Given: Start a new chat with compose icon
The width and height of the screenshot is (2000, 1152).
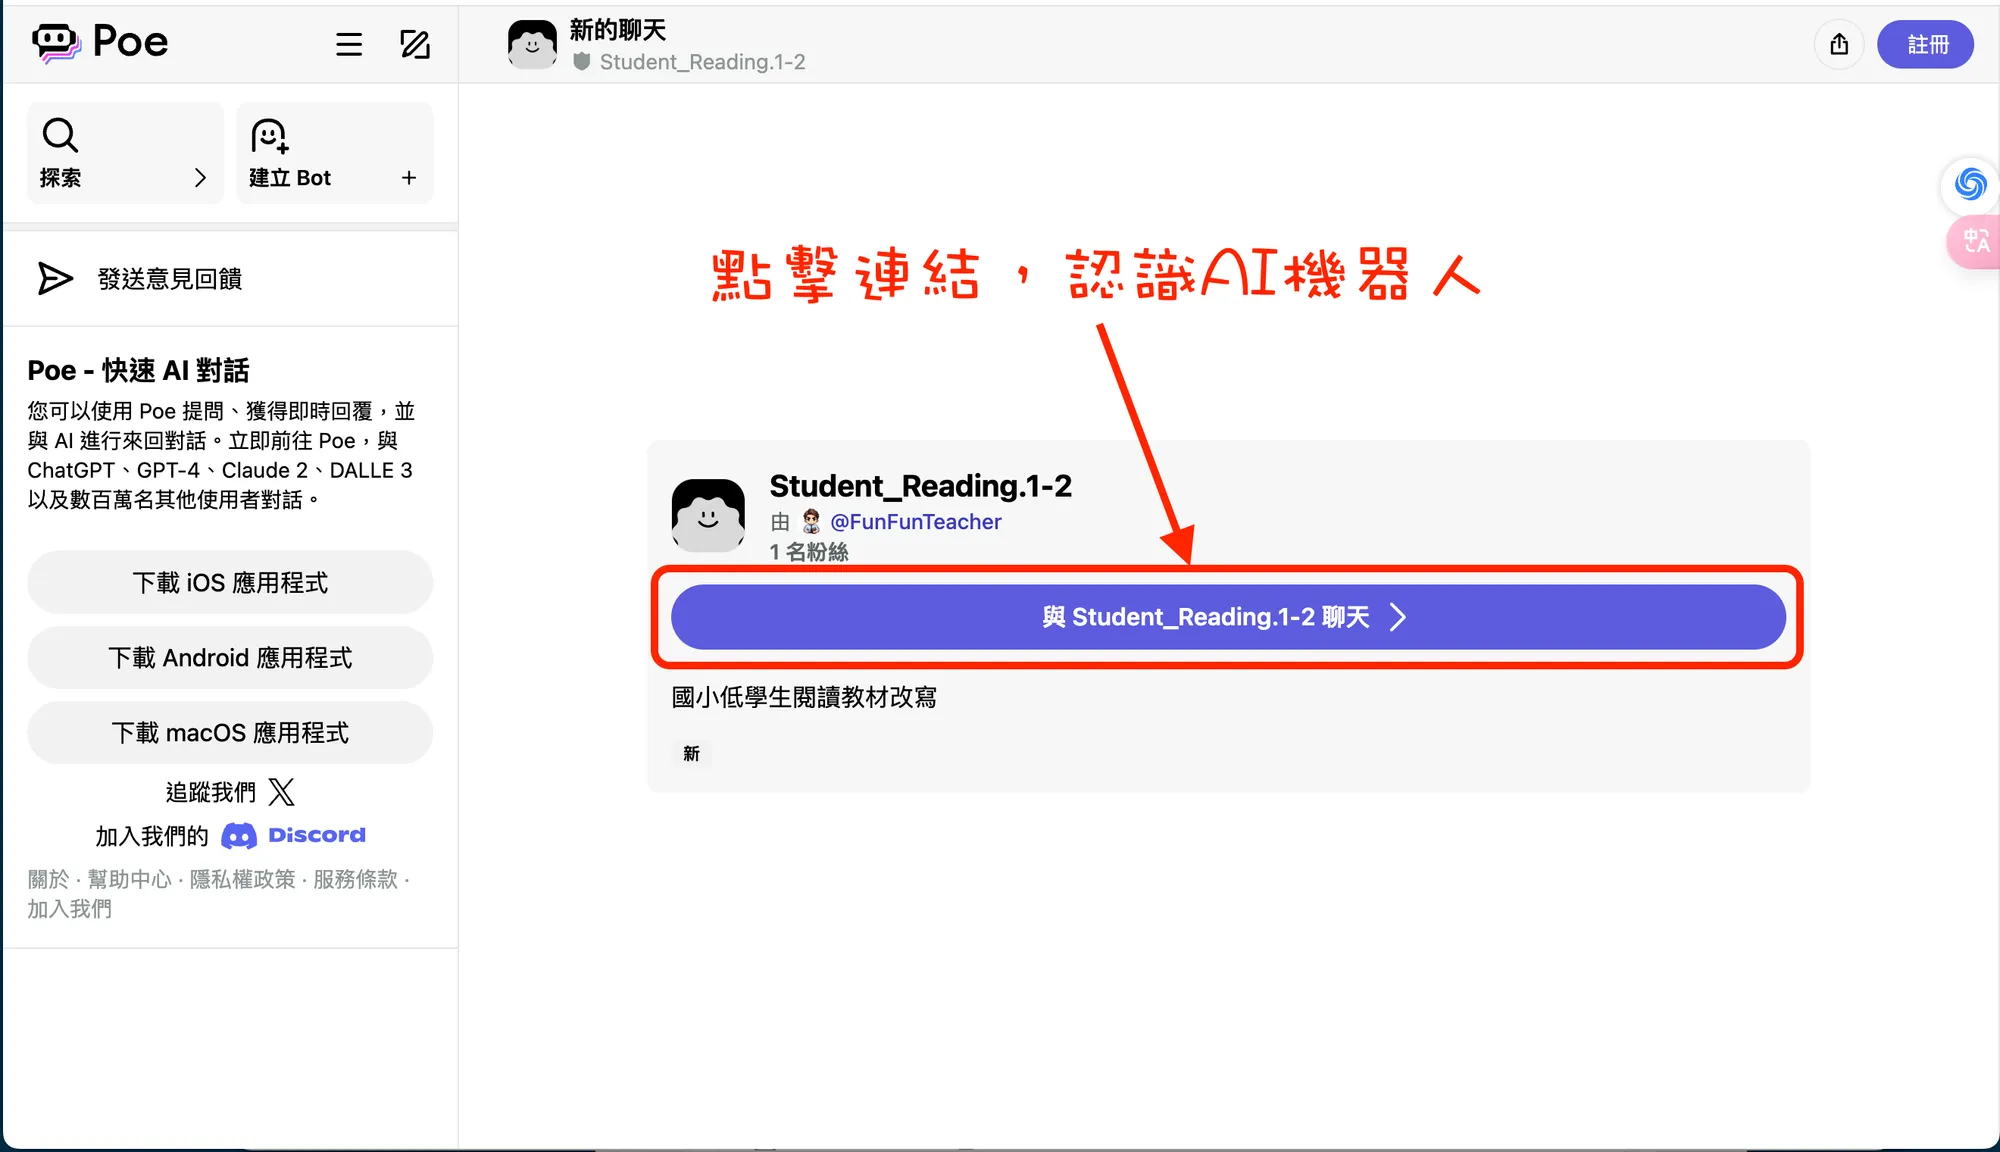Looking at the screenshot, I should pos(415,44).
